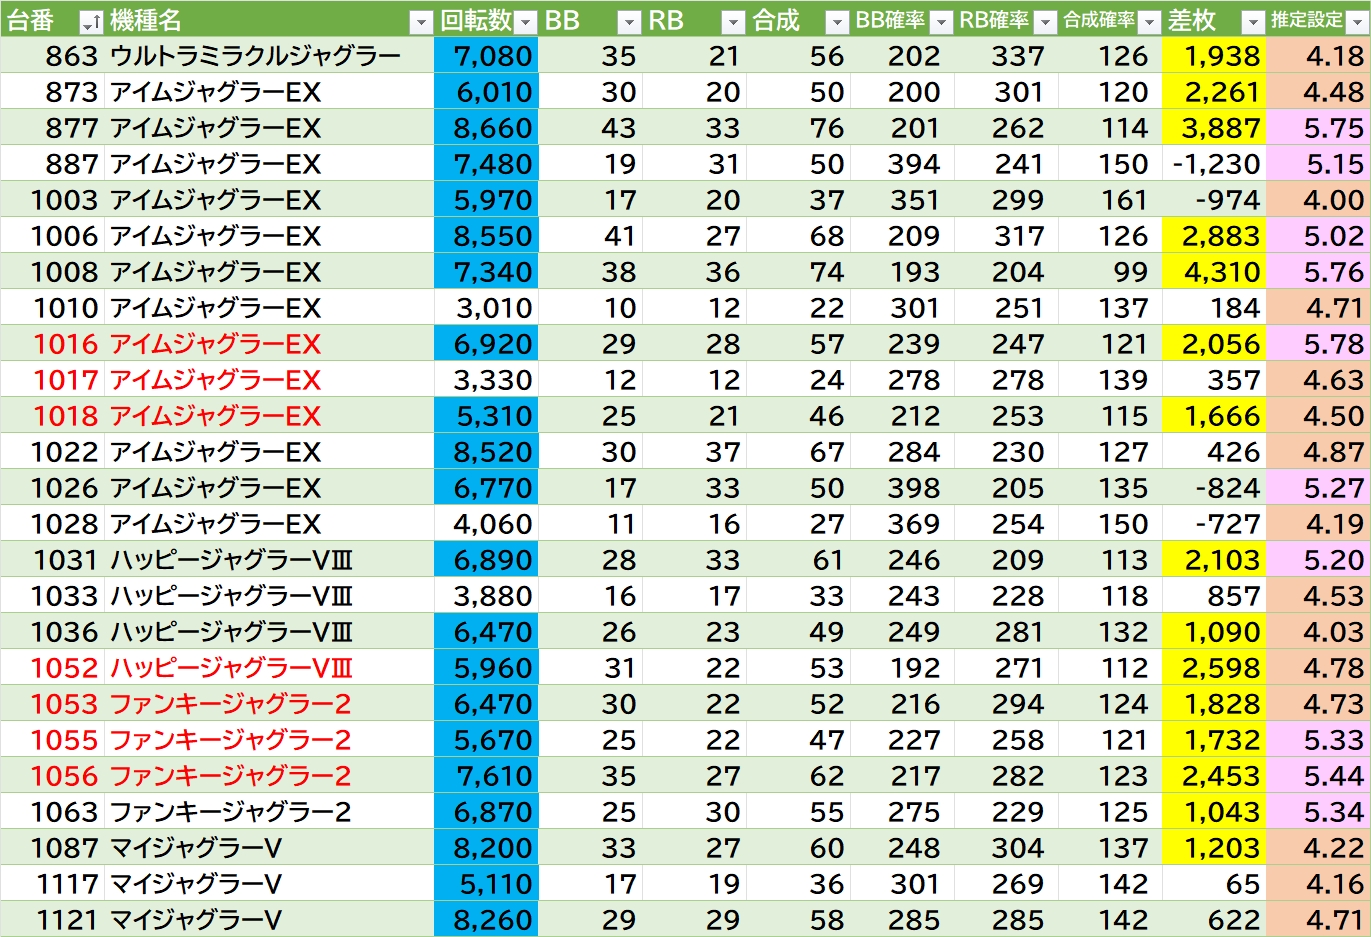Image resolution: width=1371 pixels, height=937 pixels.
Task: Select the difference cell -824
Action: (1214, 488)
